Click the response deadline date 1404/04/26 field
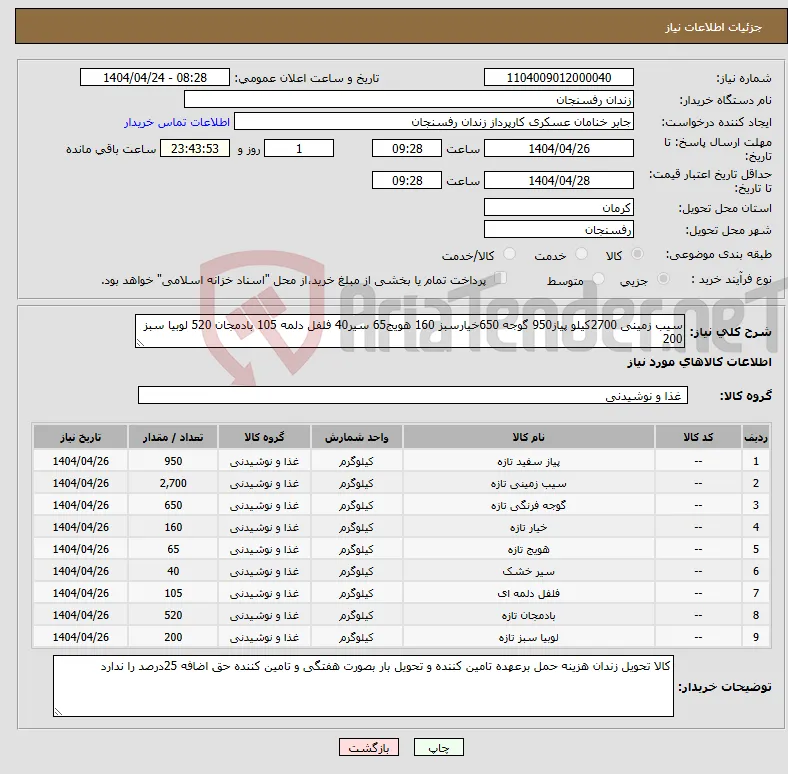788x774 pixels. coord(559,148)
